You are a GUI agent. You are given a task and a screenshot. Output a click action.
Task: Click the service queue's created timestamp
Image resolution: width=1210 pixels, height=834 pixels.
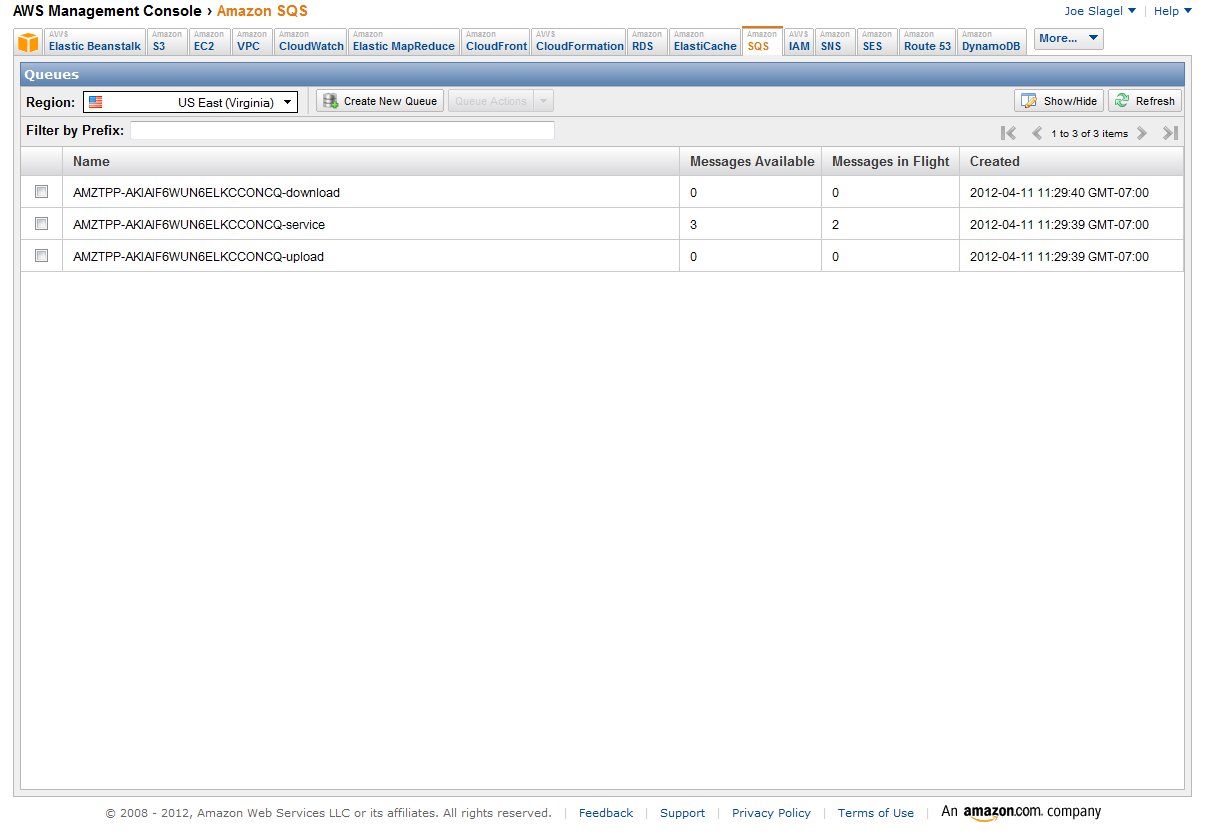click(1059, 224)
